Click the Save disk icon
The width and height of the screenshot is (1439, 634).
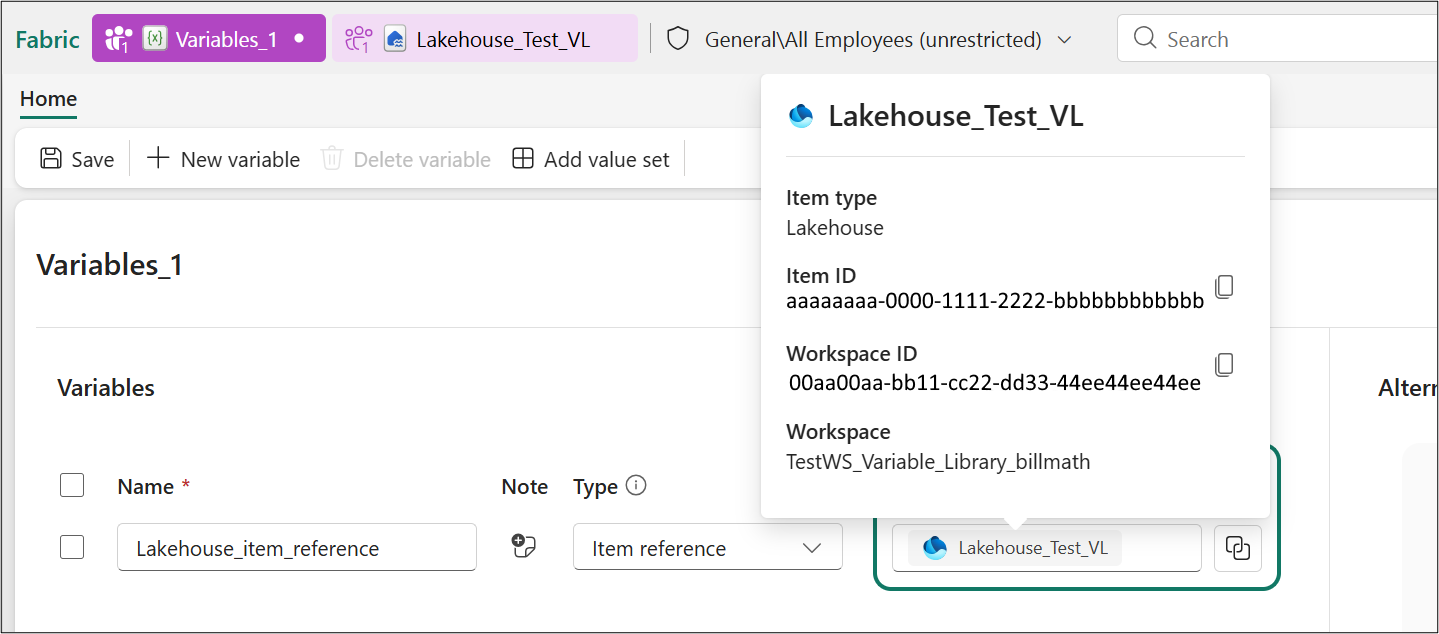tap(50, 159)
